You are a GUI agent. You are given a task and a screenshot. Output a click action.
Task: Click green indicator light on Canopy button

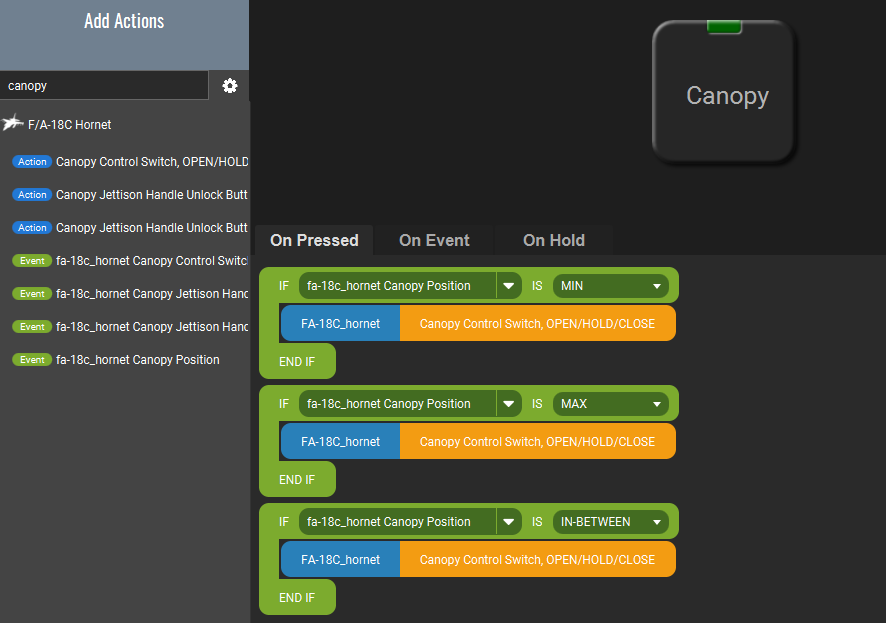724,27
